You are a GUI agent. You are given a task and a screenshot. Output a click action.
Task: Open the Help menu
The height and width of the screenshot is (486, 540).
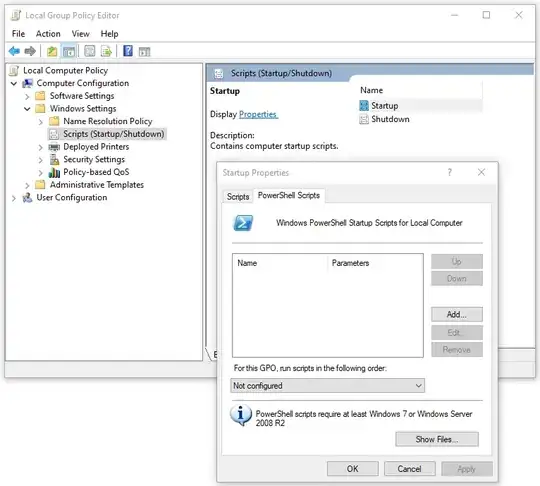click(x=110, y=34)
